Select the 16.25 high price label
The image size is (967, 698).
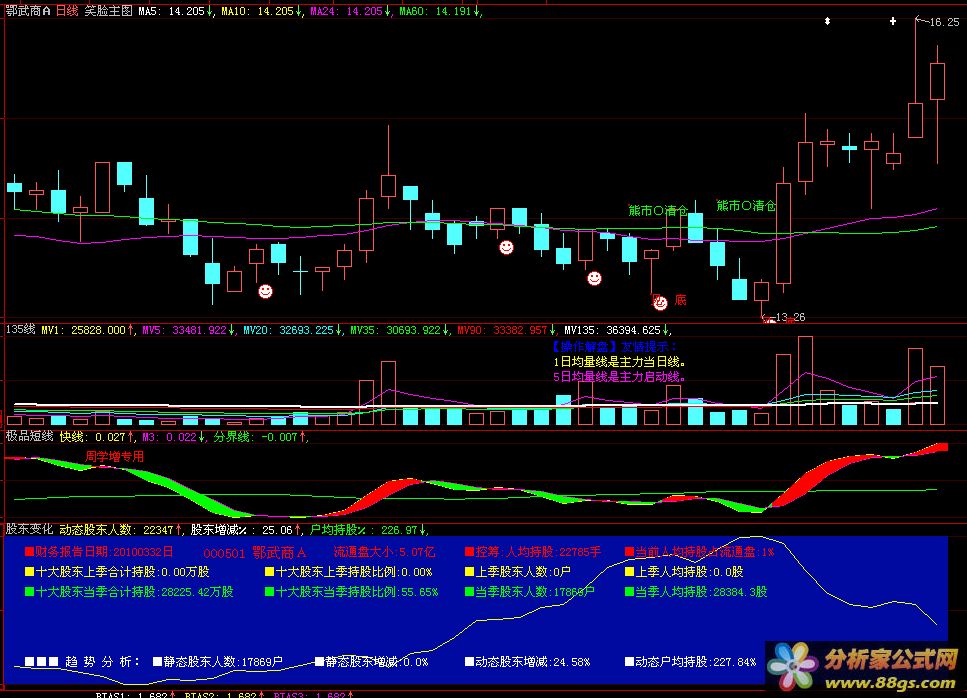pyautogui.click(x=944, y=22)
